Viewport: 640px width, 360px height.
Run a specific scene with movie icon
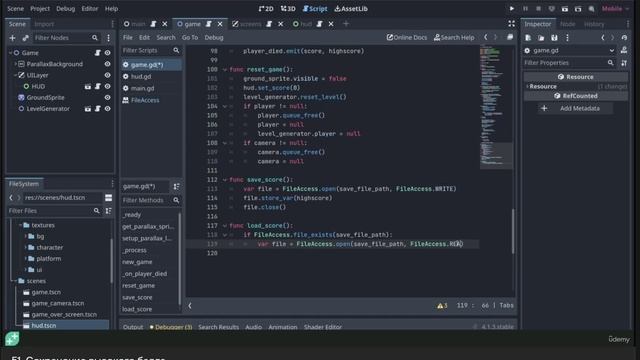click(578, 9)
